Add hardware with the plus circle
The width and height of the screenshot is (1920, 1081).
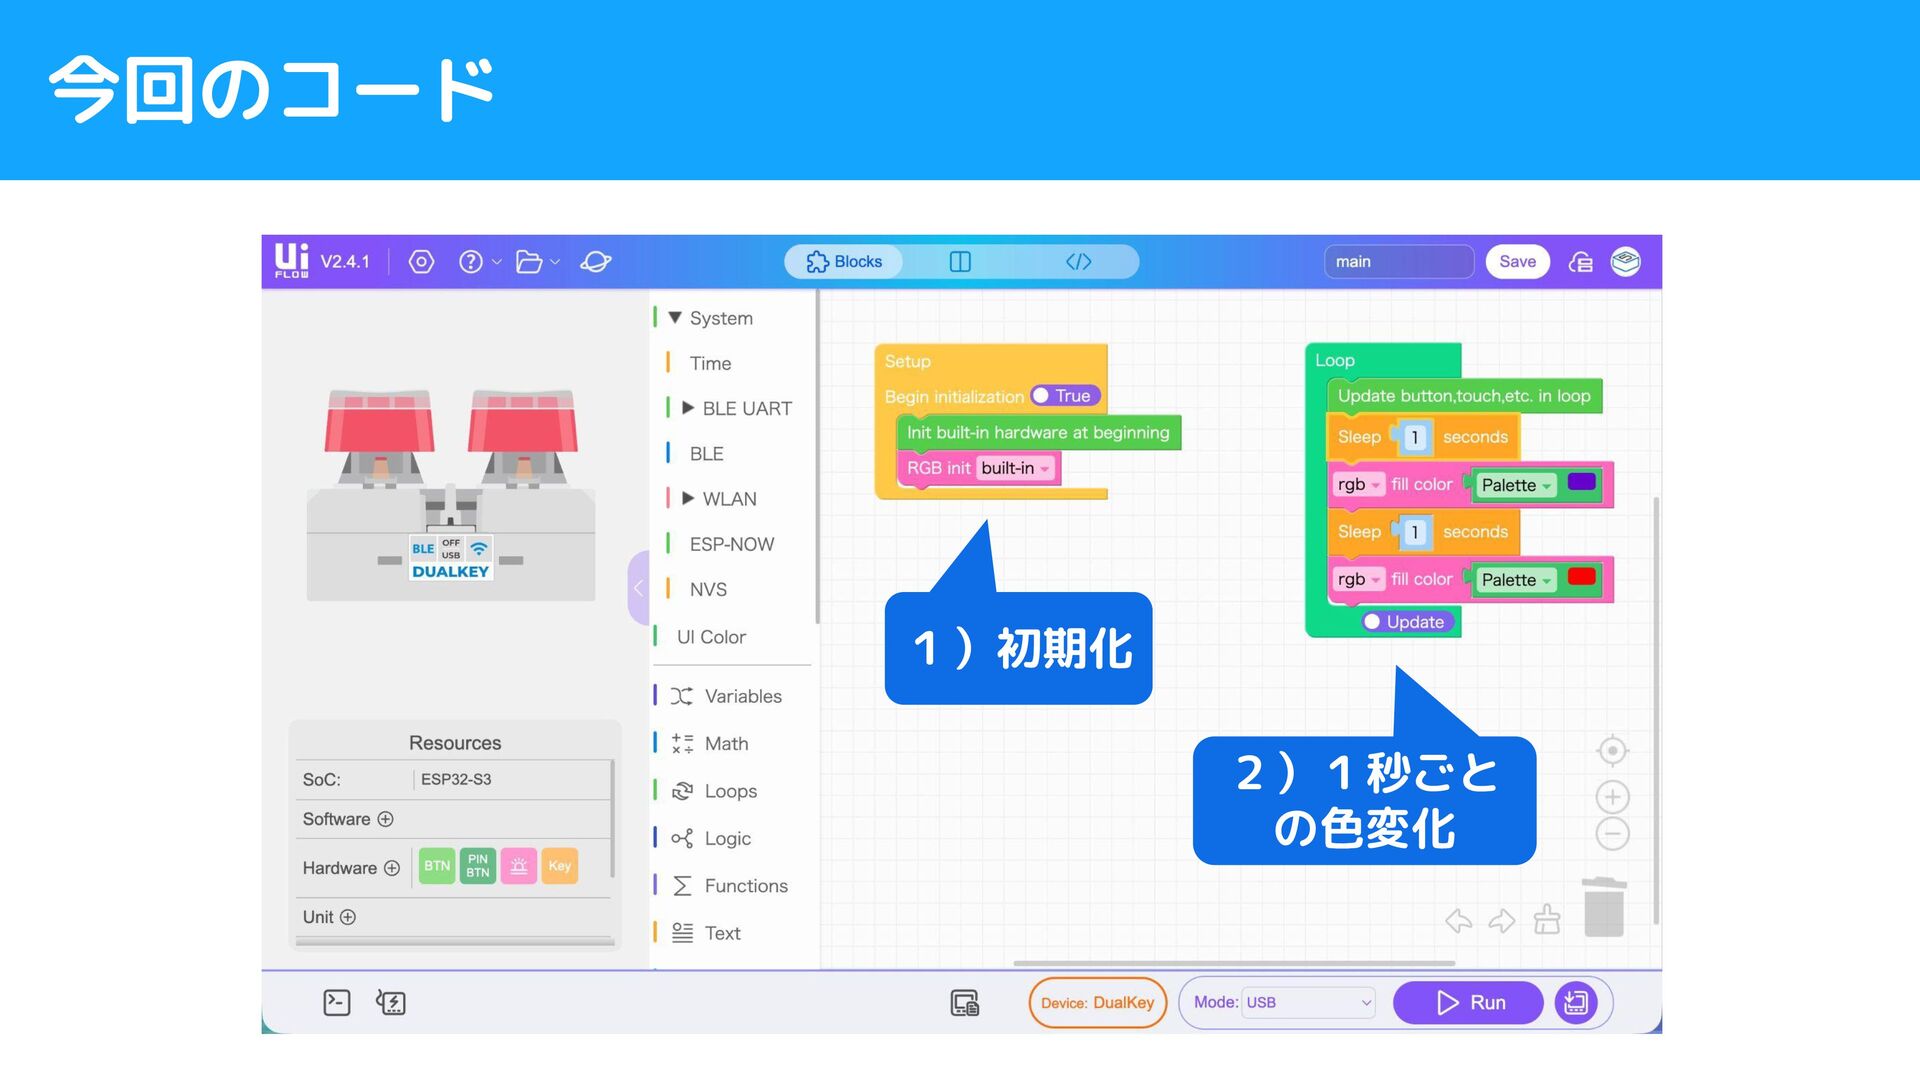tap(392, 868)
